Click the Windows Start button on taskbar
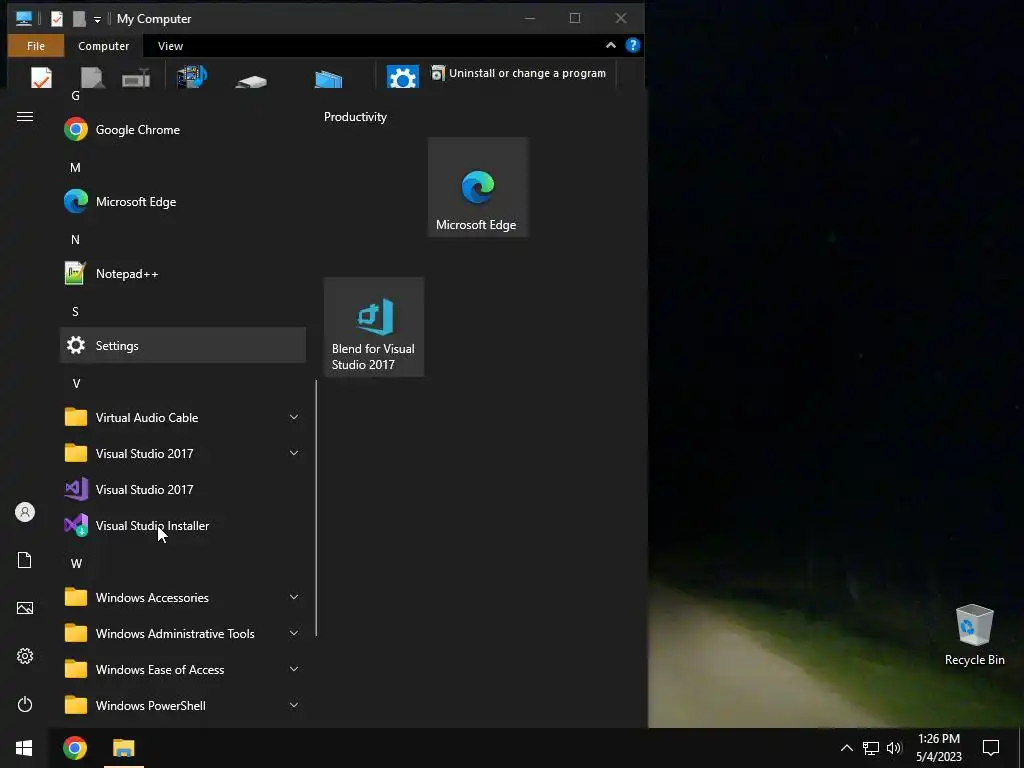 24,748
